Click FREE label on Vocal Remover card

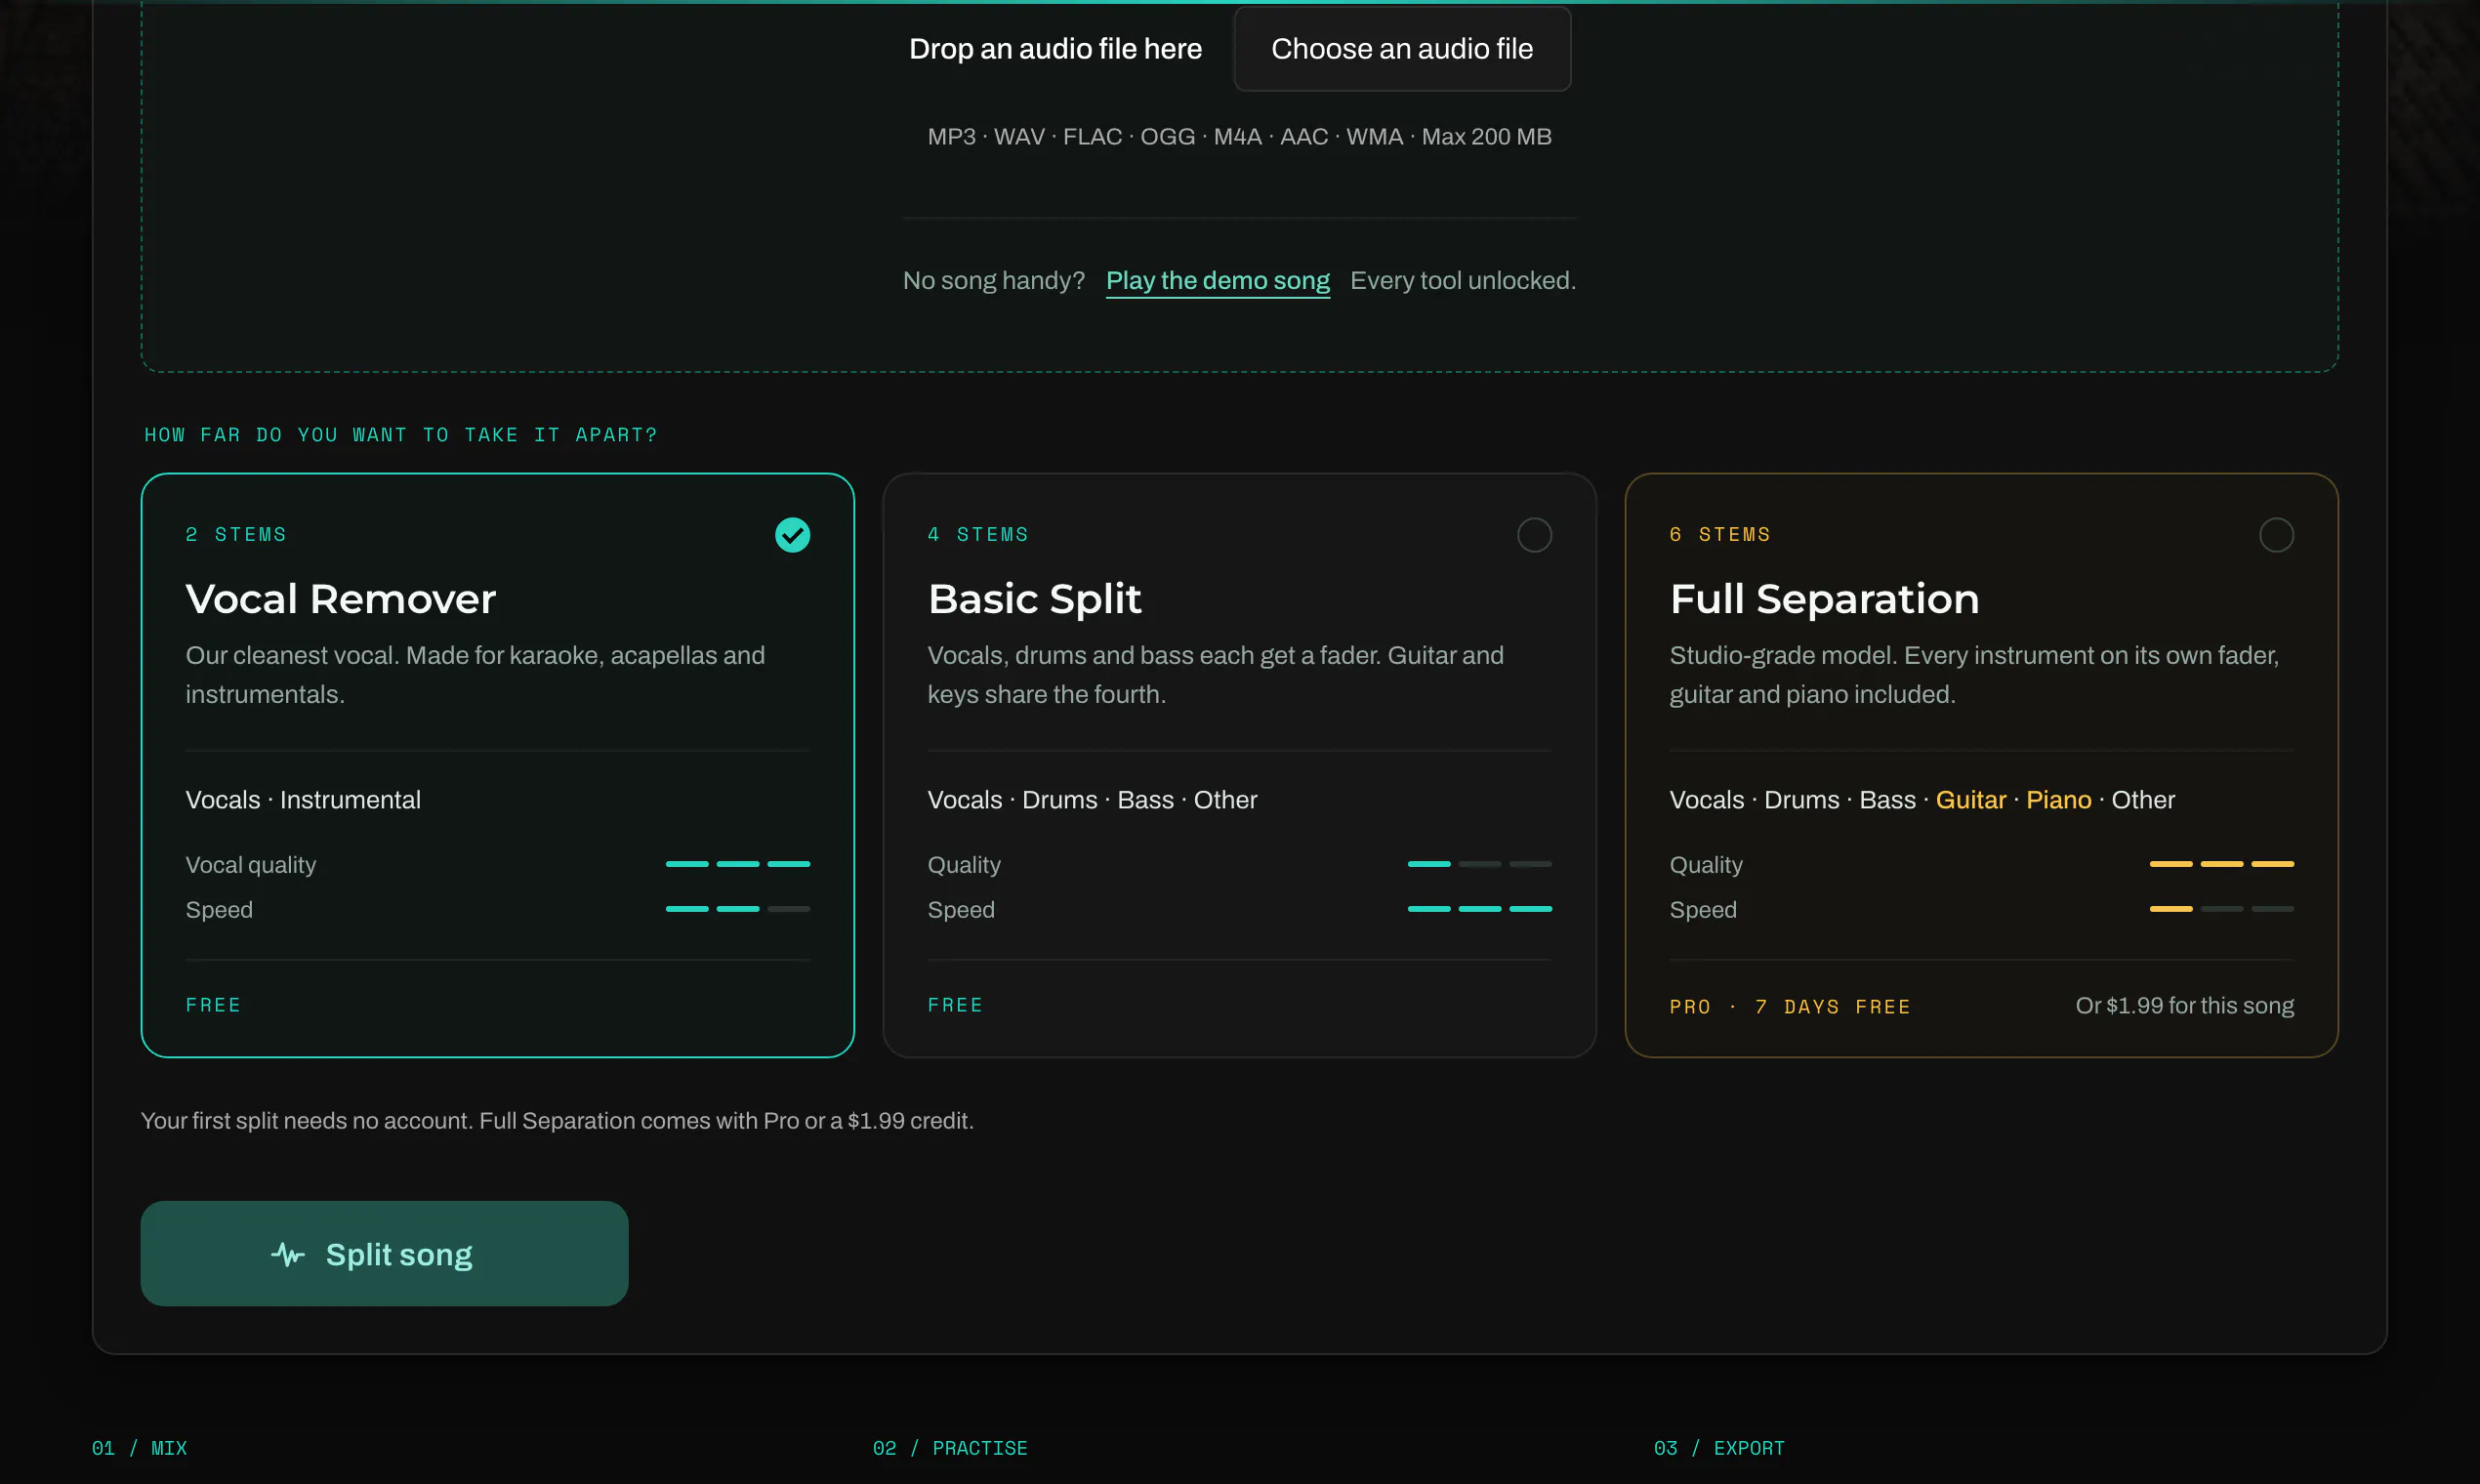tap(213, 1005)
